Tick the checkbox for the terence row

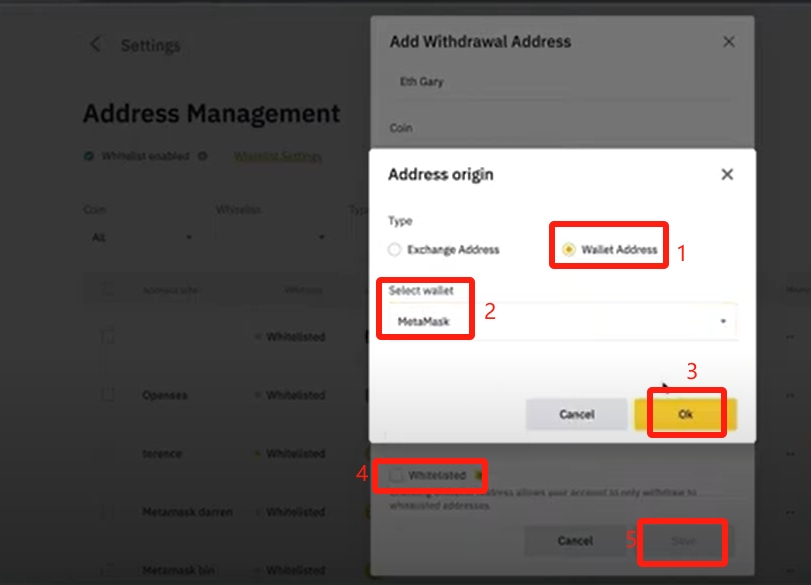tap(108, 453)
